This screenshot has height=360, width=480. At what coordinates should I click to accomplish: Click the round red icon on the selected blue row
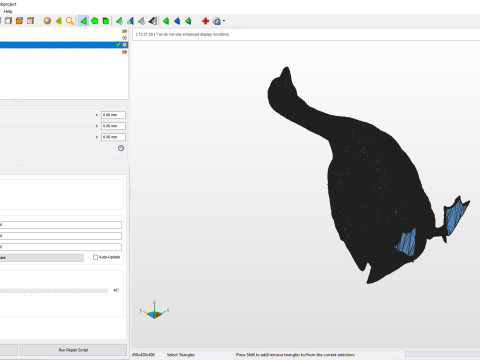(x=124, y=45)
